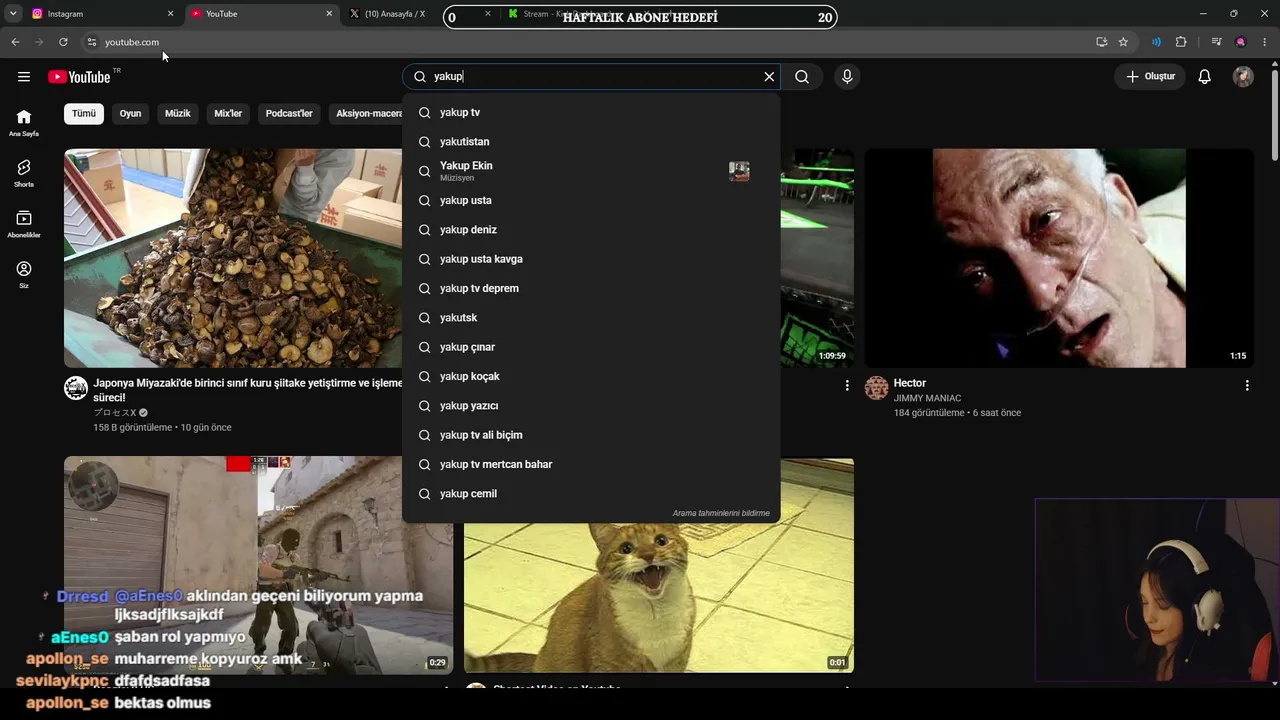Open Shorts from the sidebar
The height and width of the screenshot is (720, 1280).
click(x=24, y=173)
